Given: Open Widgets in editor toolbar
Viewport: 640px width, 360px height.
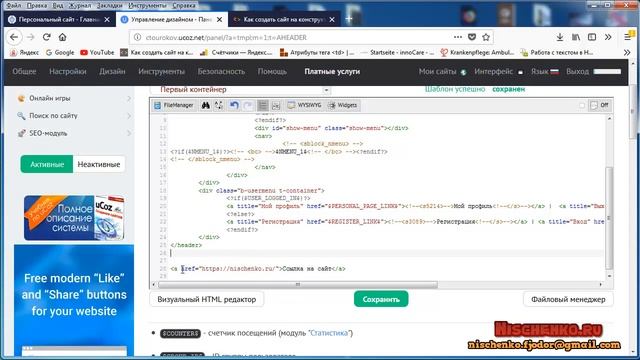Looking at the screenshot, I should pyautogui.click(x=343, y=105).
